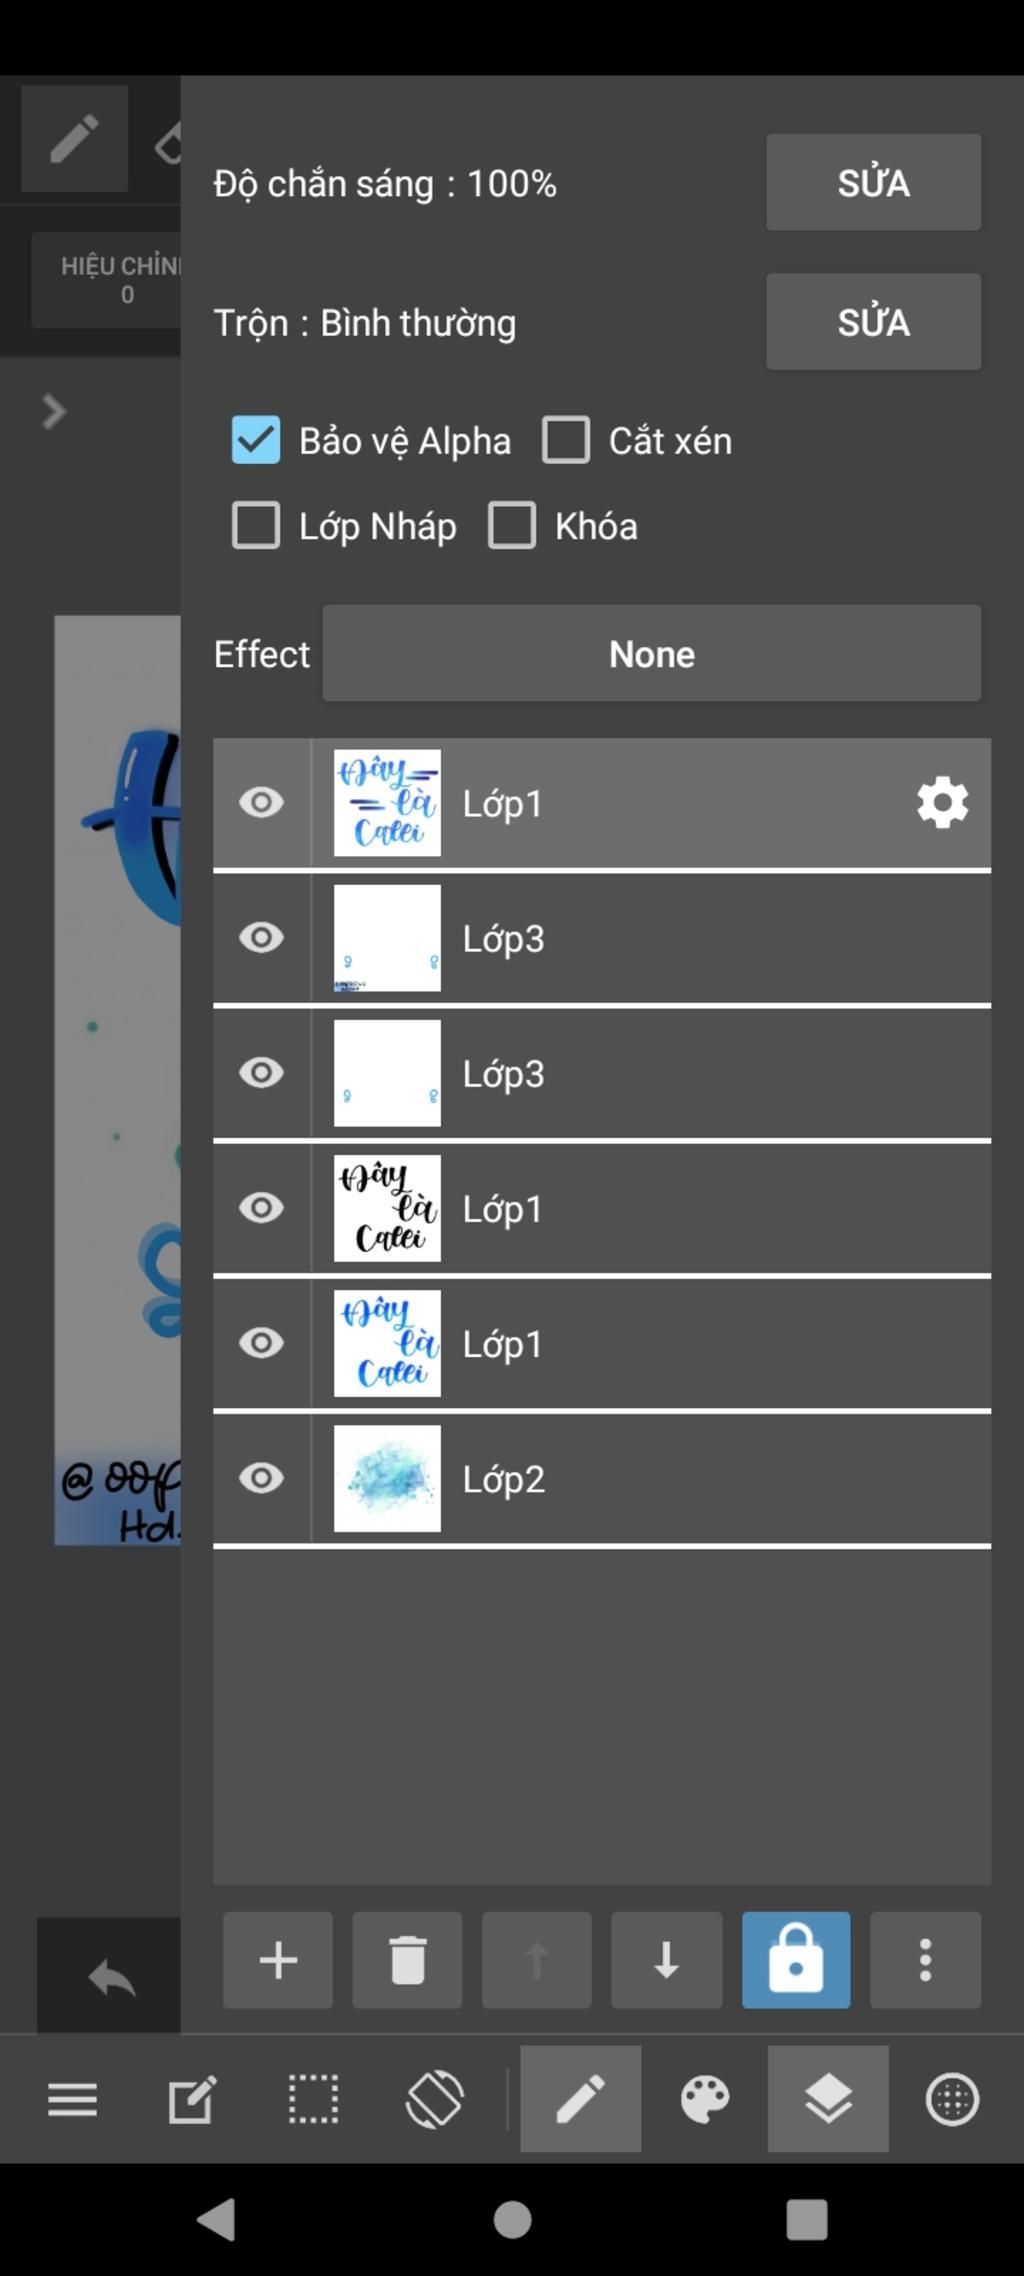Check the Lớp Nháp checkbox
Screen dimensions: 1024x2276
256,526
